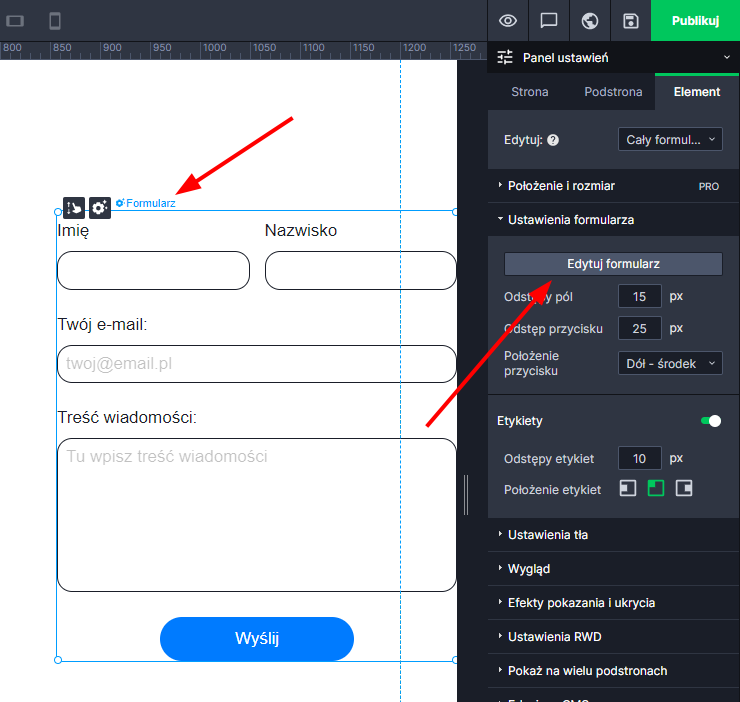Open the Położenie przycisku dropdown
Screen dimensions: 740x702
coord(670,364)
